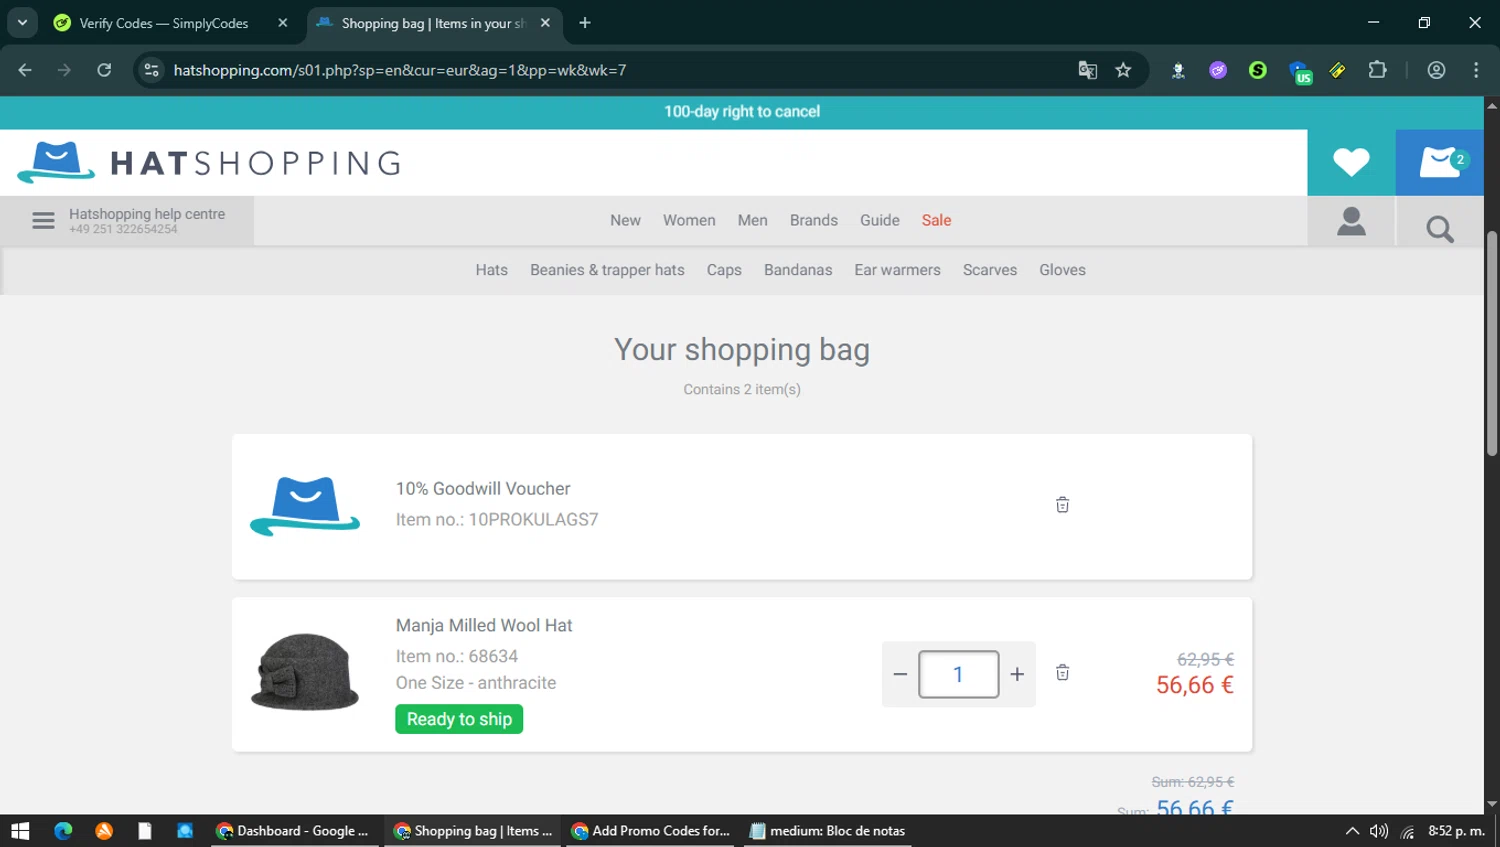Image resolution: width=1500 pixels, height=847 pixels.
Task: Click the 56,66 € red item price
Action: tap(1195, 685)
